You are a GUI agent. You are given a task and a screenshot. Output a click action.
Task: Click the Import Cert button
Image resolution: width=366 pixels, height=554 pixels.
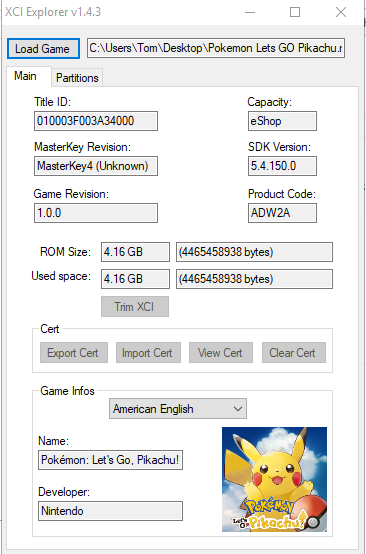tap(148, 353)
